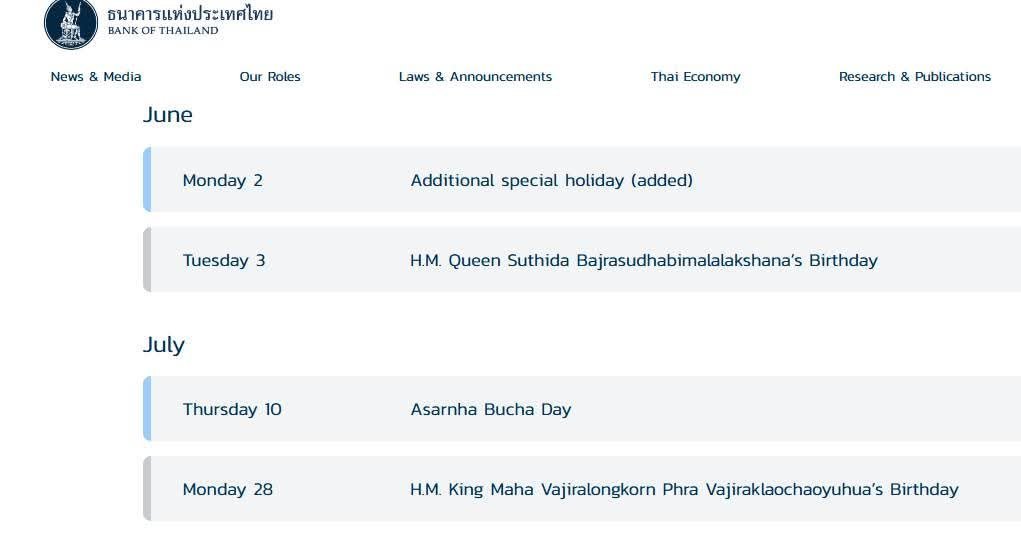Select the Tuesday 3 holiday row
1021x553 pixels.
click(x=582, y=260)
